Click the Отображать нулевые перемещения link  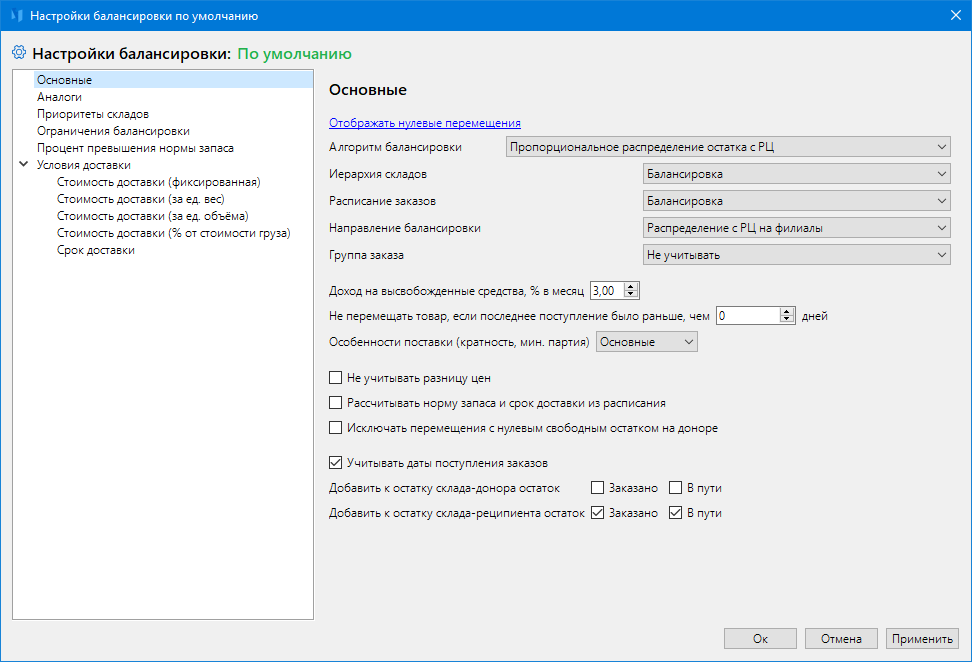425,123
